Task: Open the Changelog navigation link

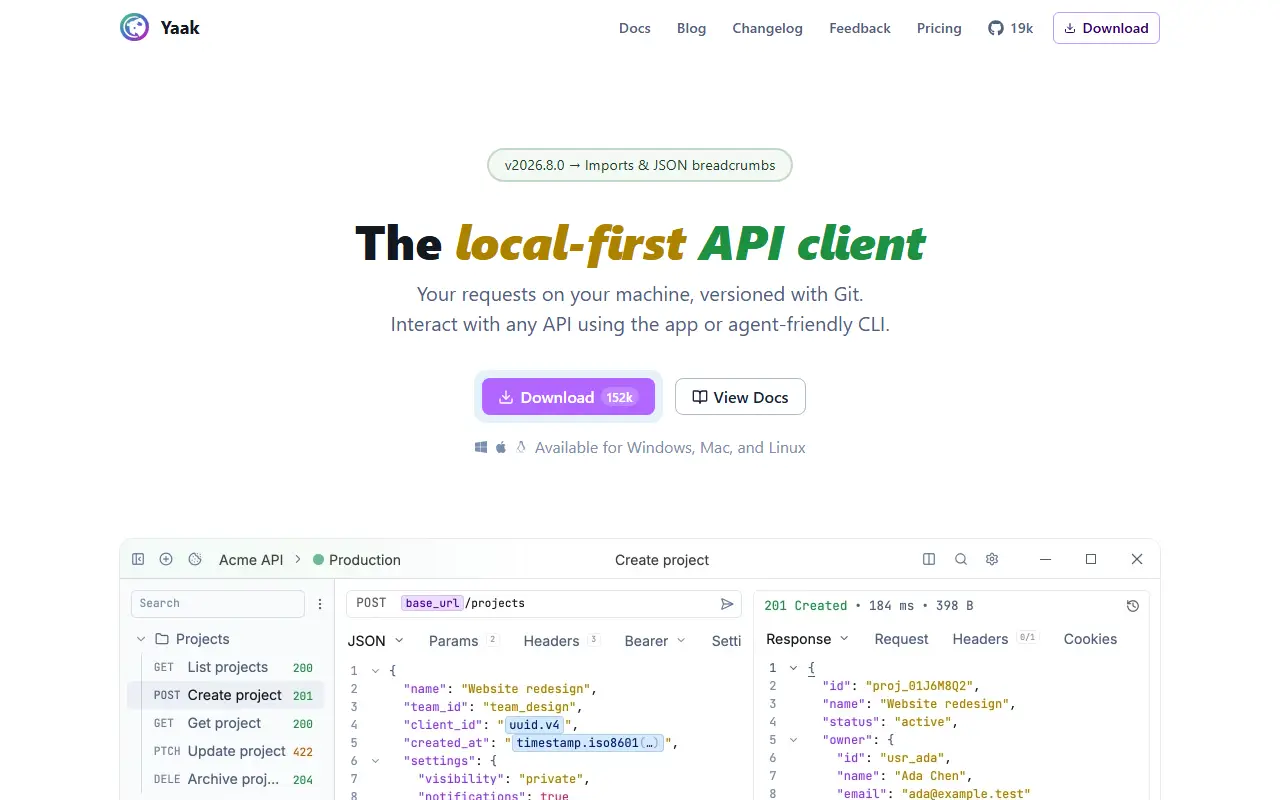Action: click(x=767, y=28)
